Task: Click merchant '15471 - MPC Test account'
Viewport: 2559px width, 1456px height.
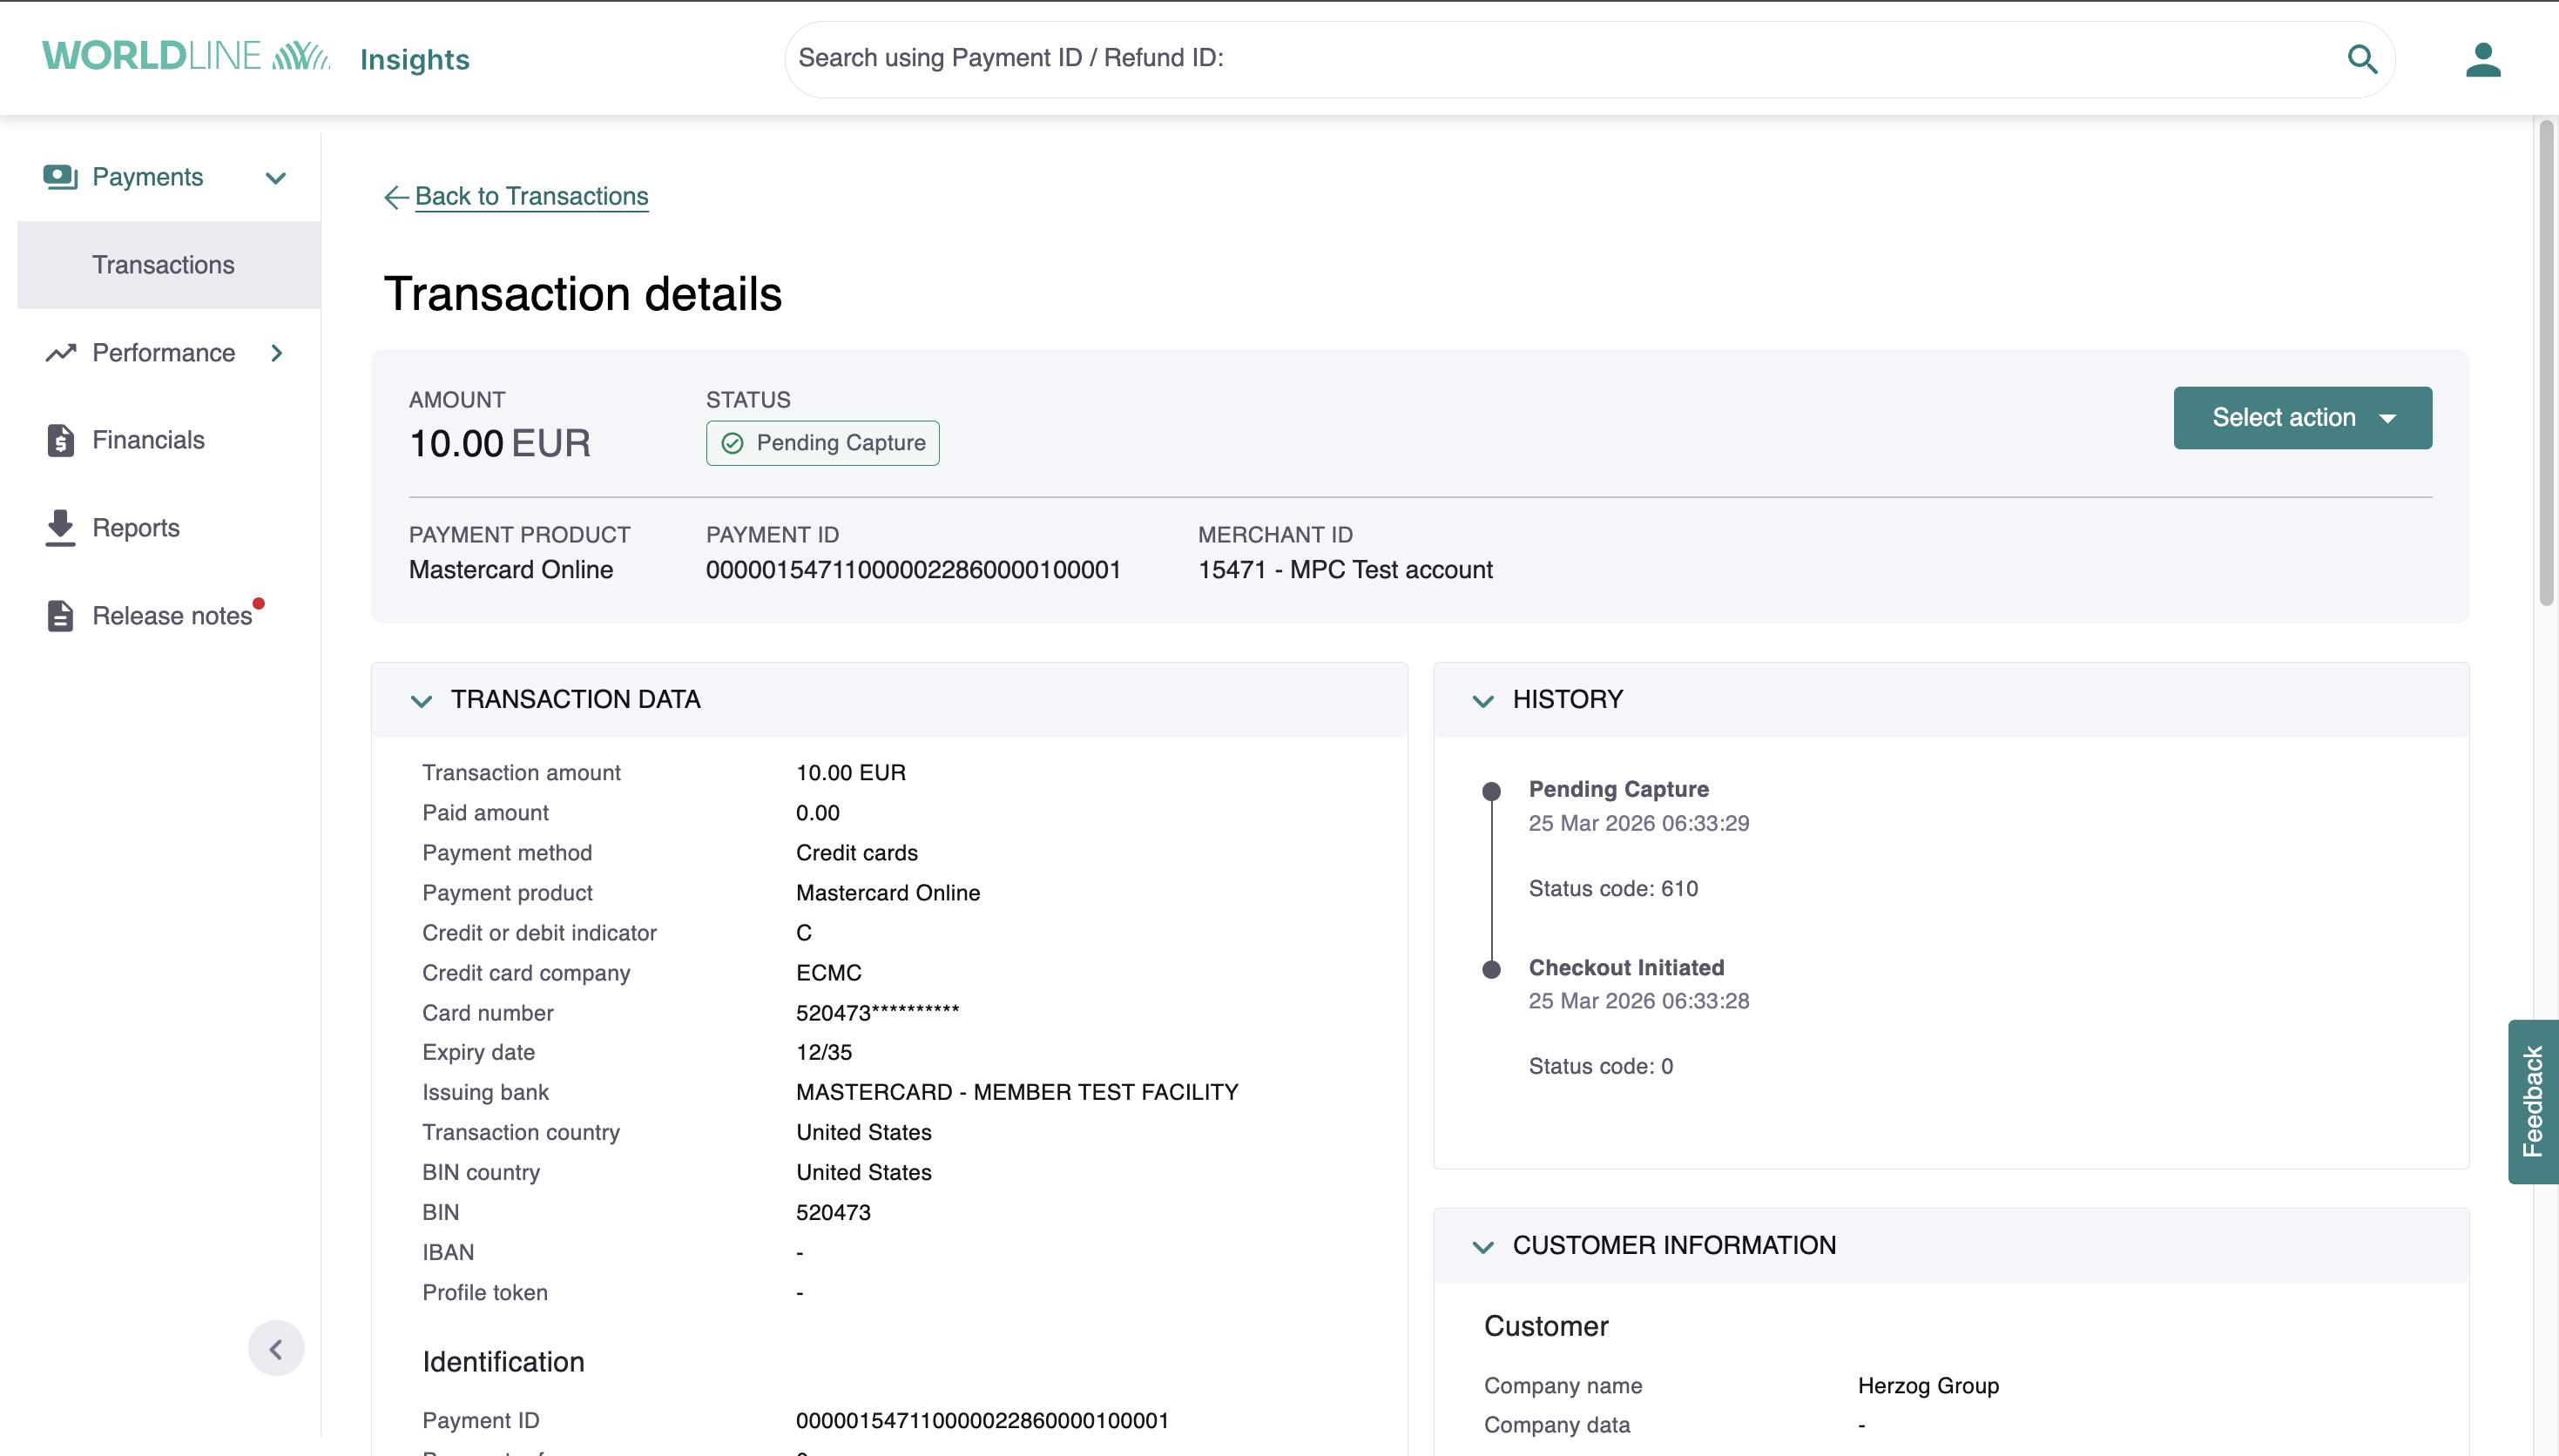Action: click(1345, 570)
